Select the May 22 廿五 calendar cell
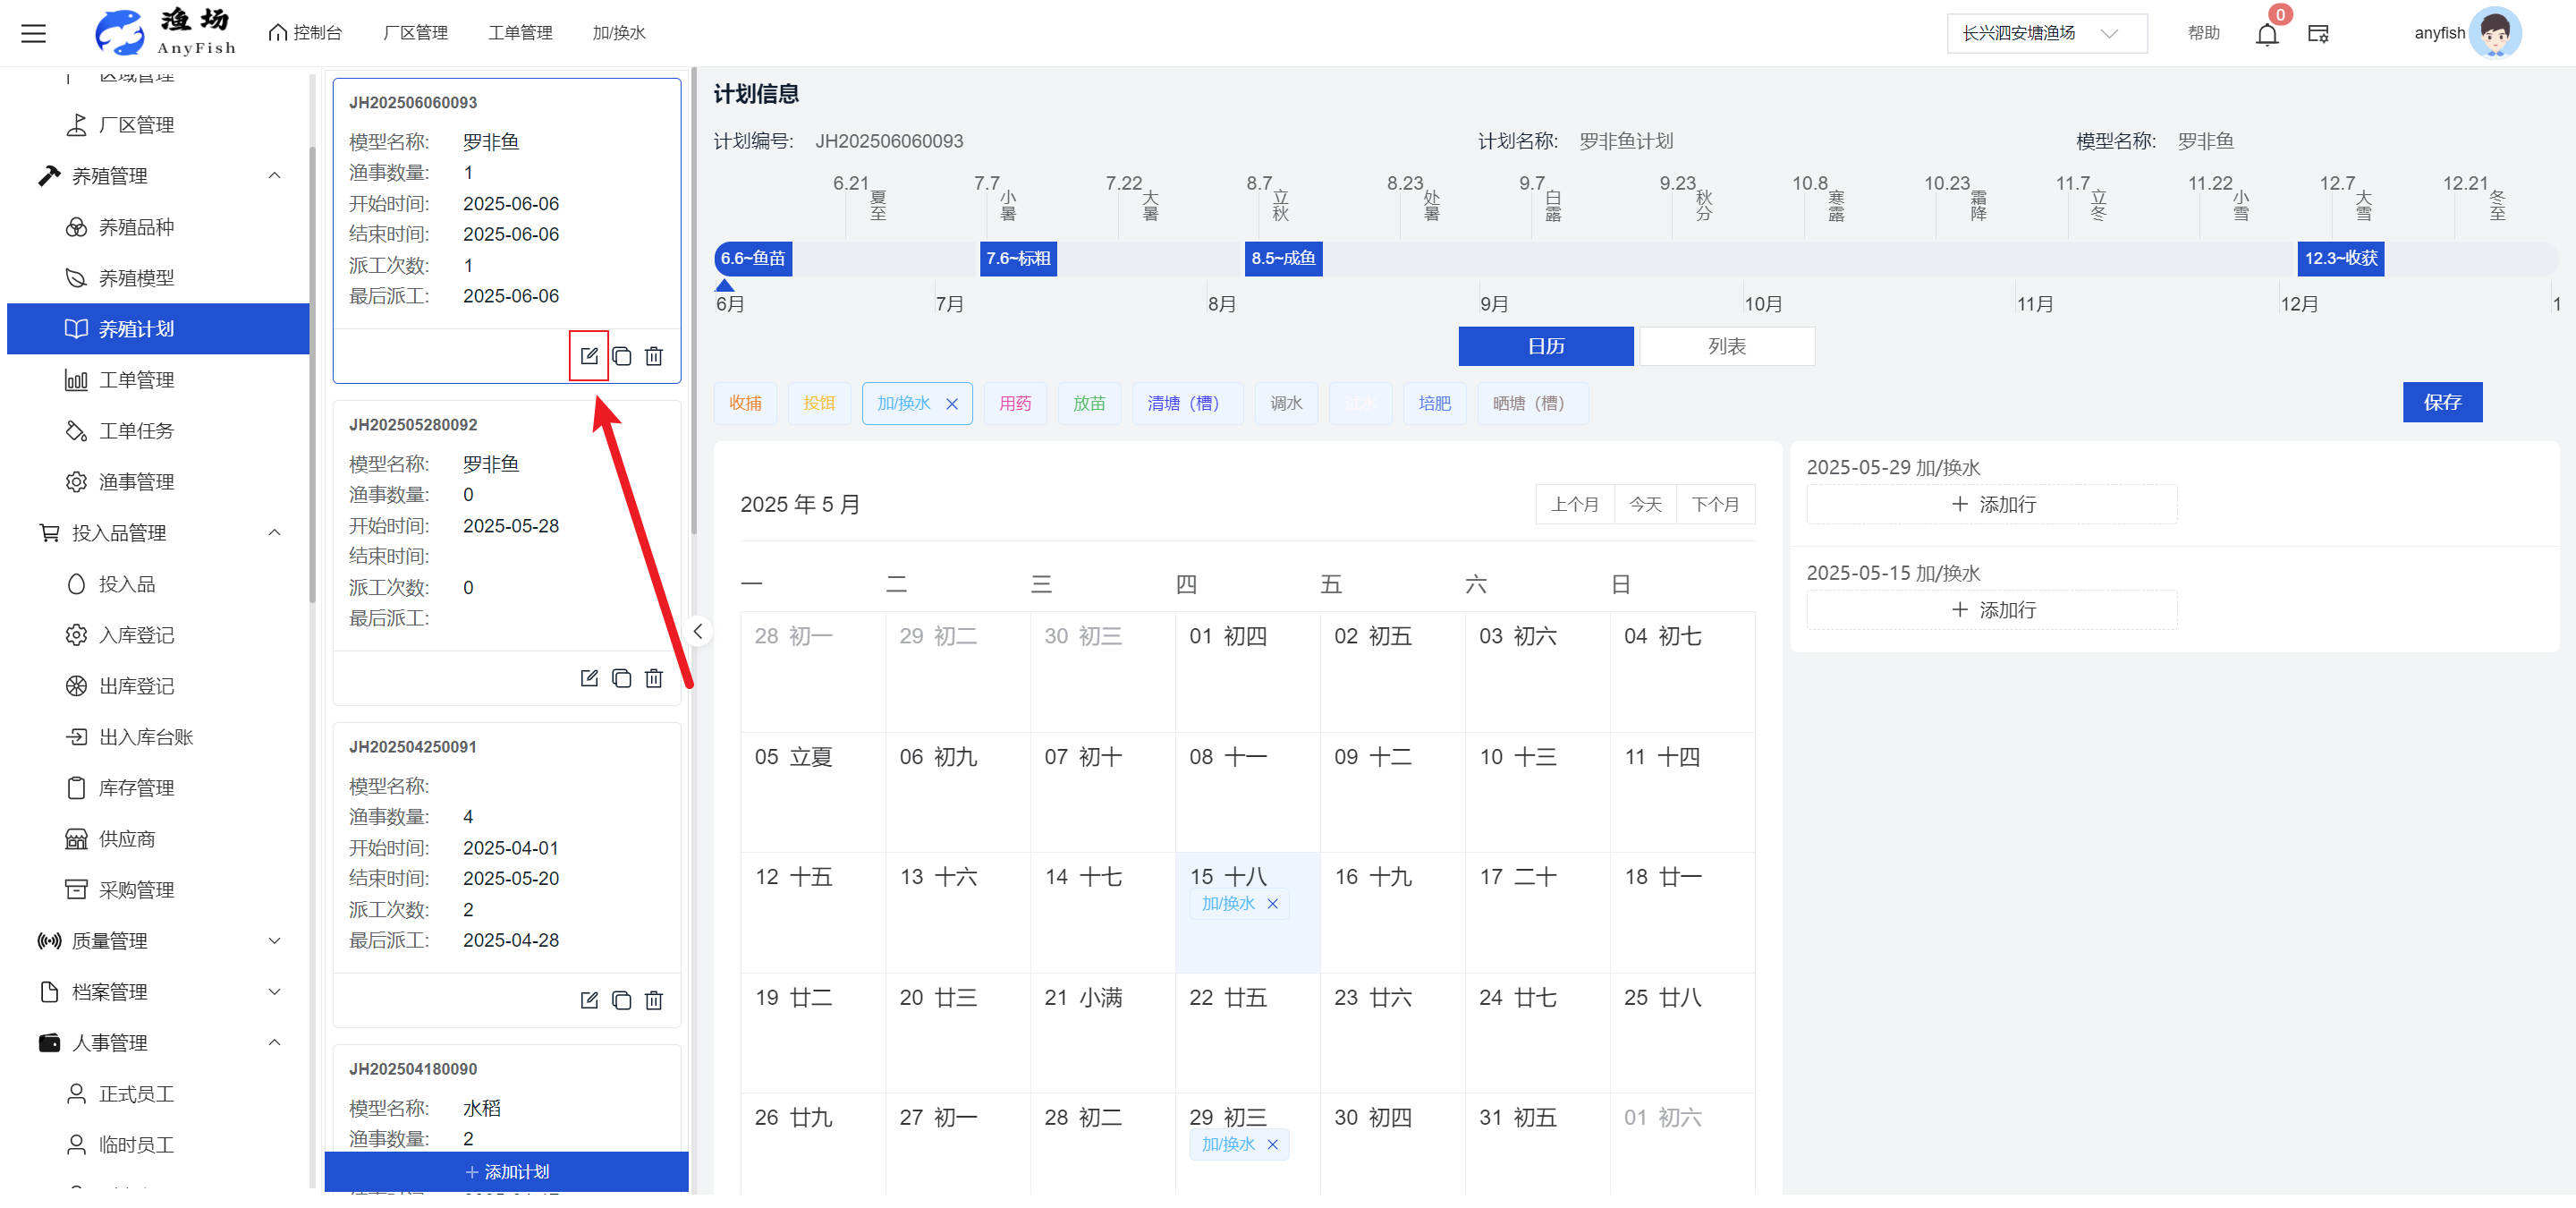Image resolution: width=2576 pixels, height=1208 pixels. click(x=1246, y=1030)
